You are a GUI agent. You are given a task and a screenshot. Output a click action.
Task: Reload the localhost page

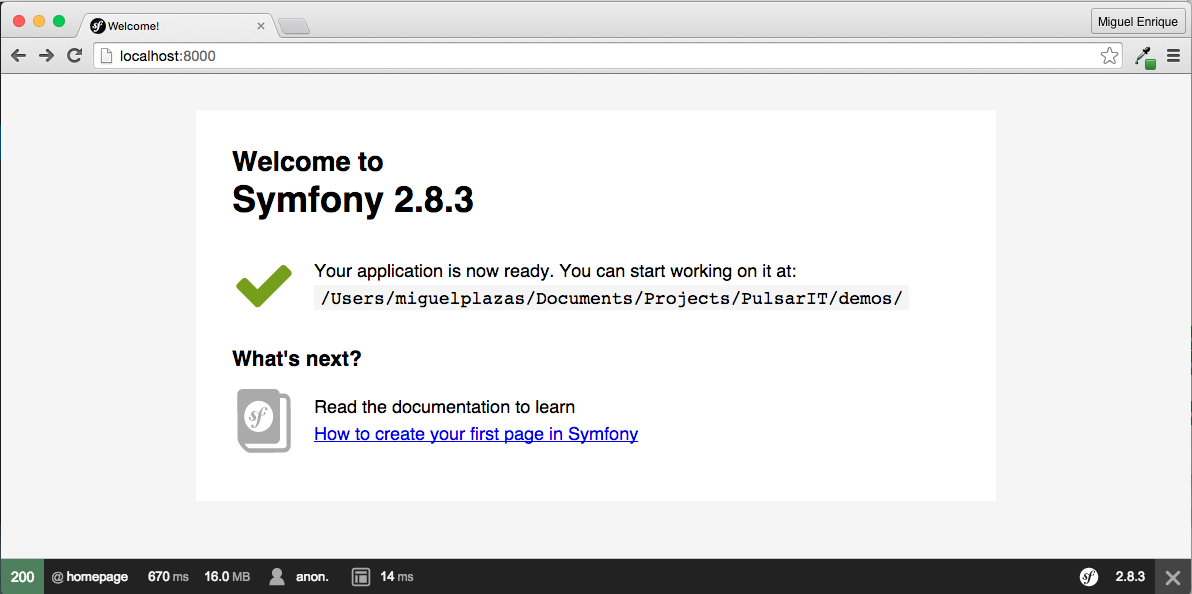[x=74, y=56]
